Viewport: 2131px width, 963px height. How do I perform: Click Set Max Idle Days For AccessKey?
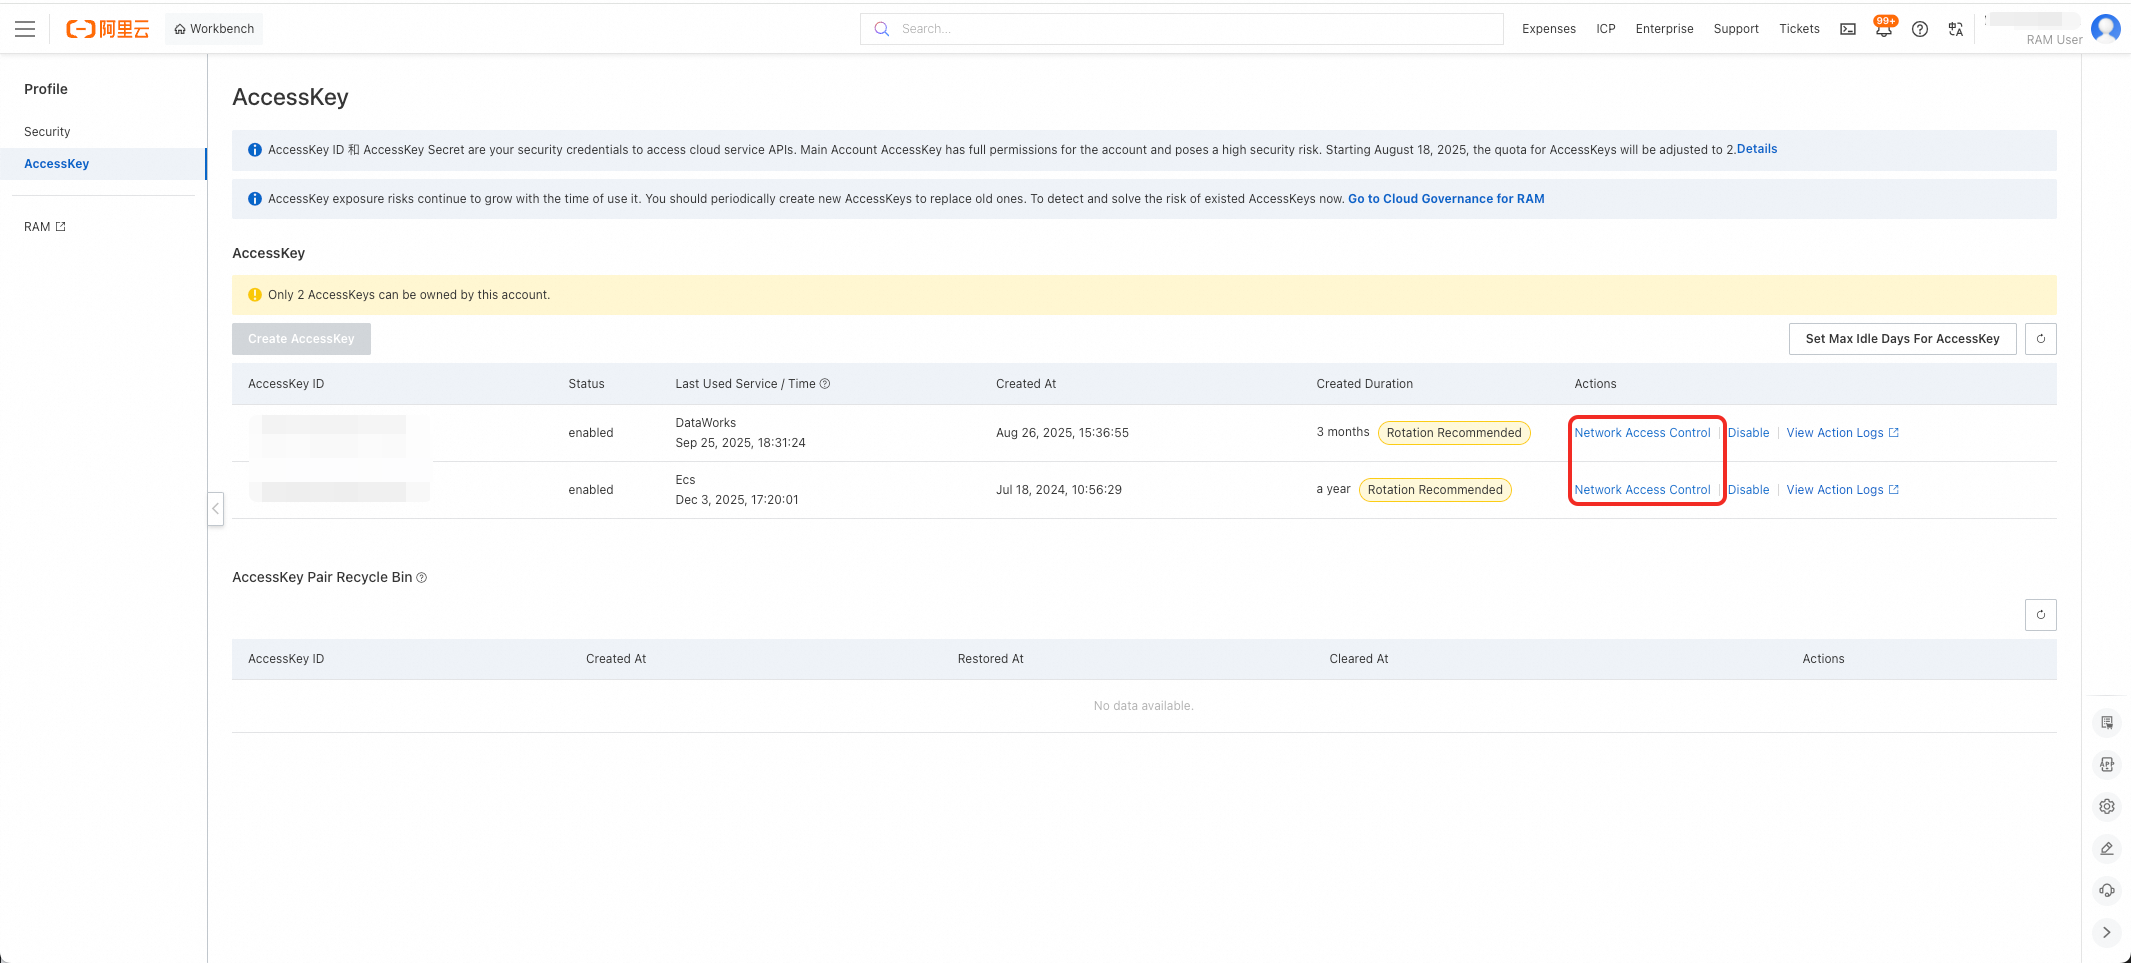1902,339
